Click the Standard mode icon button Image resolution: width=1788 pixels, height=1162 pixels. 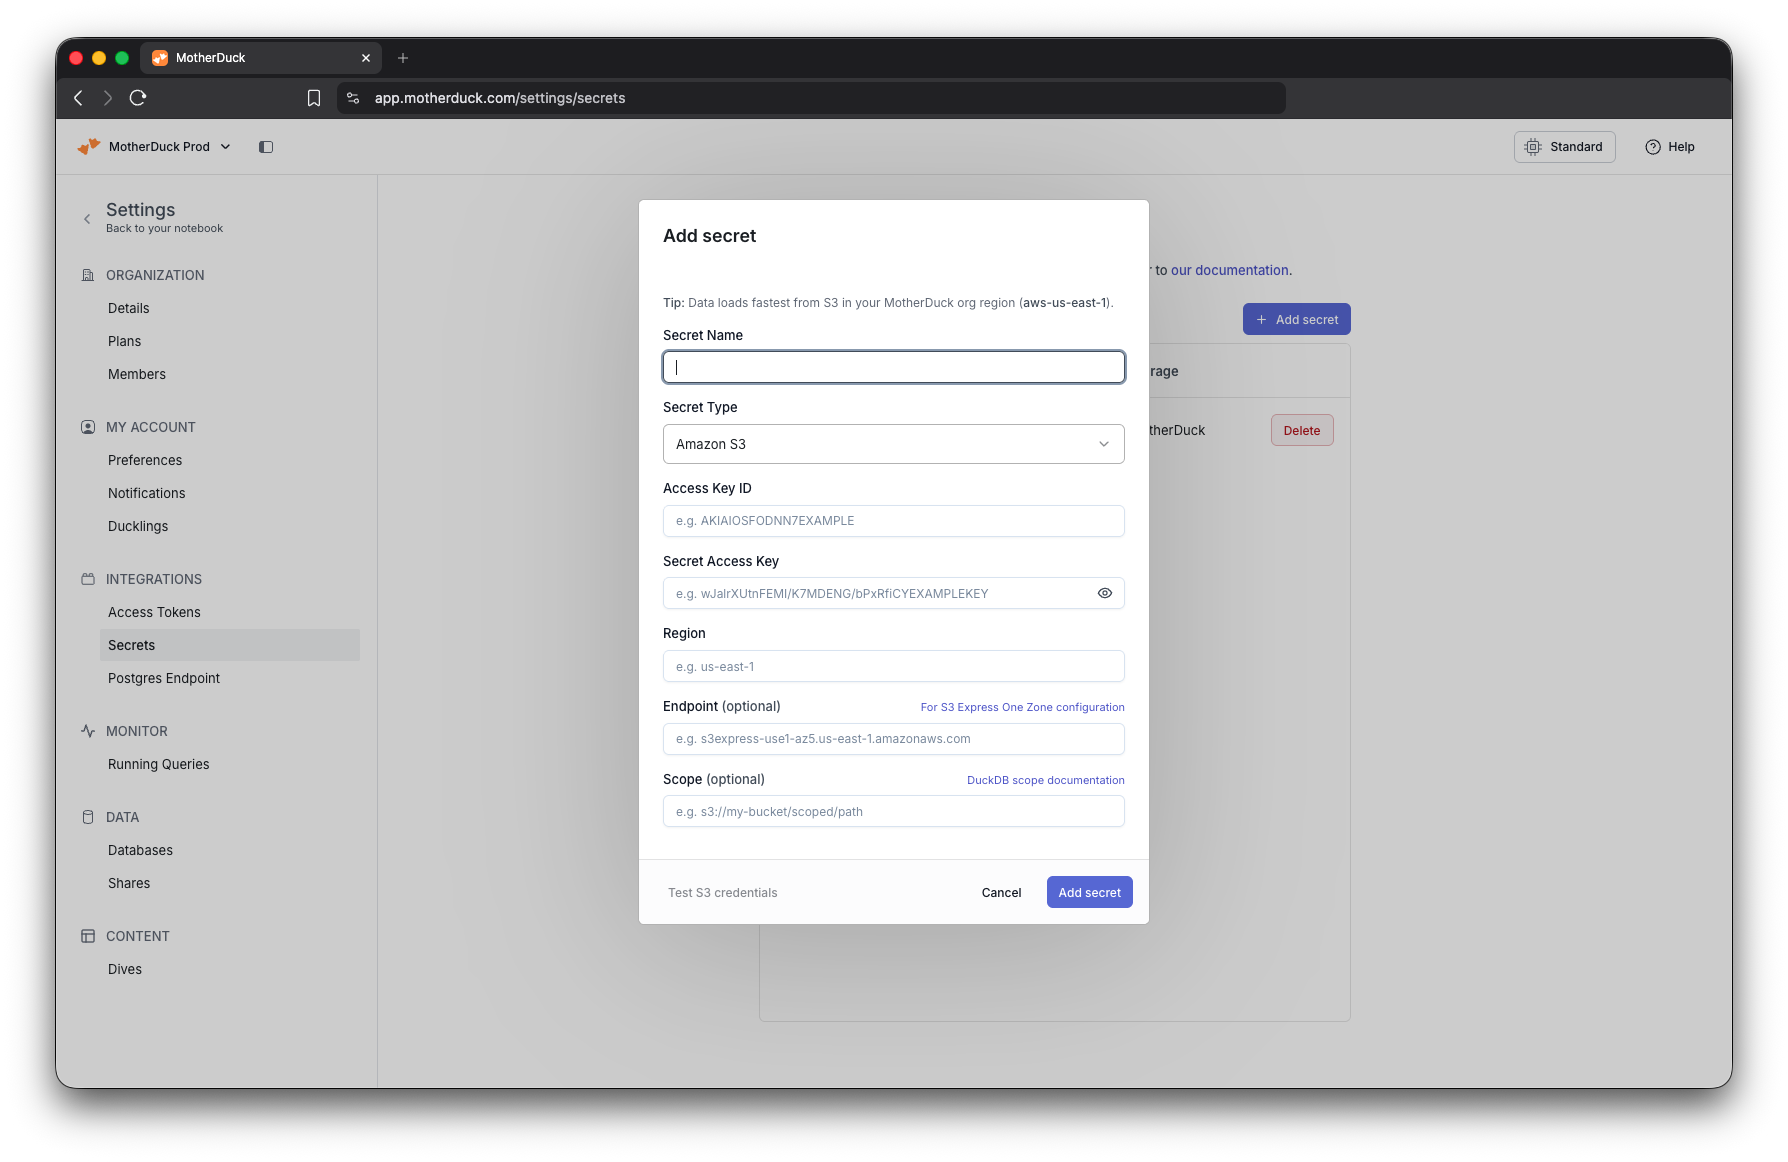pyautogui.click(x=1533, y=146)
